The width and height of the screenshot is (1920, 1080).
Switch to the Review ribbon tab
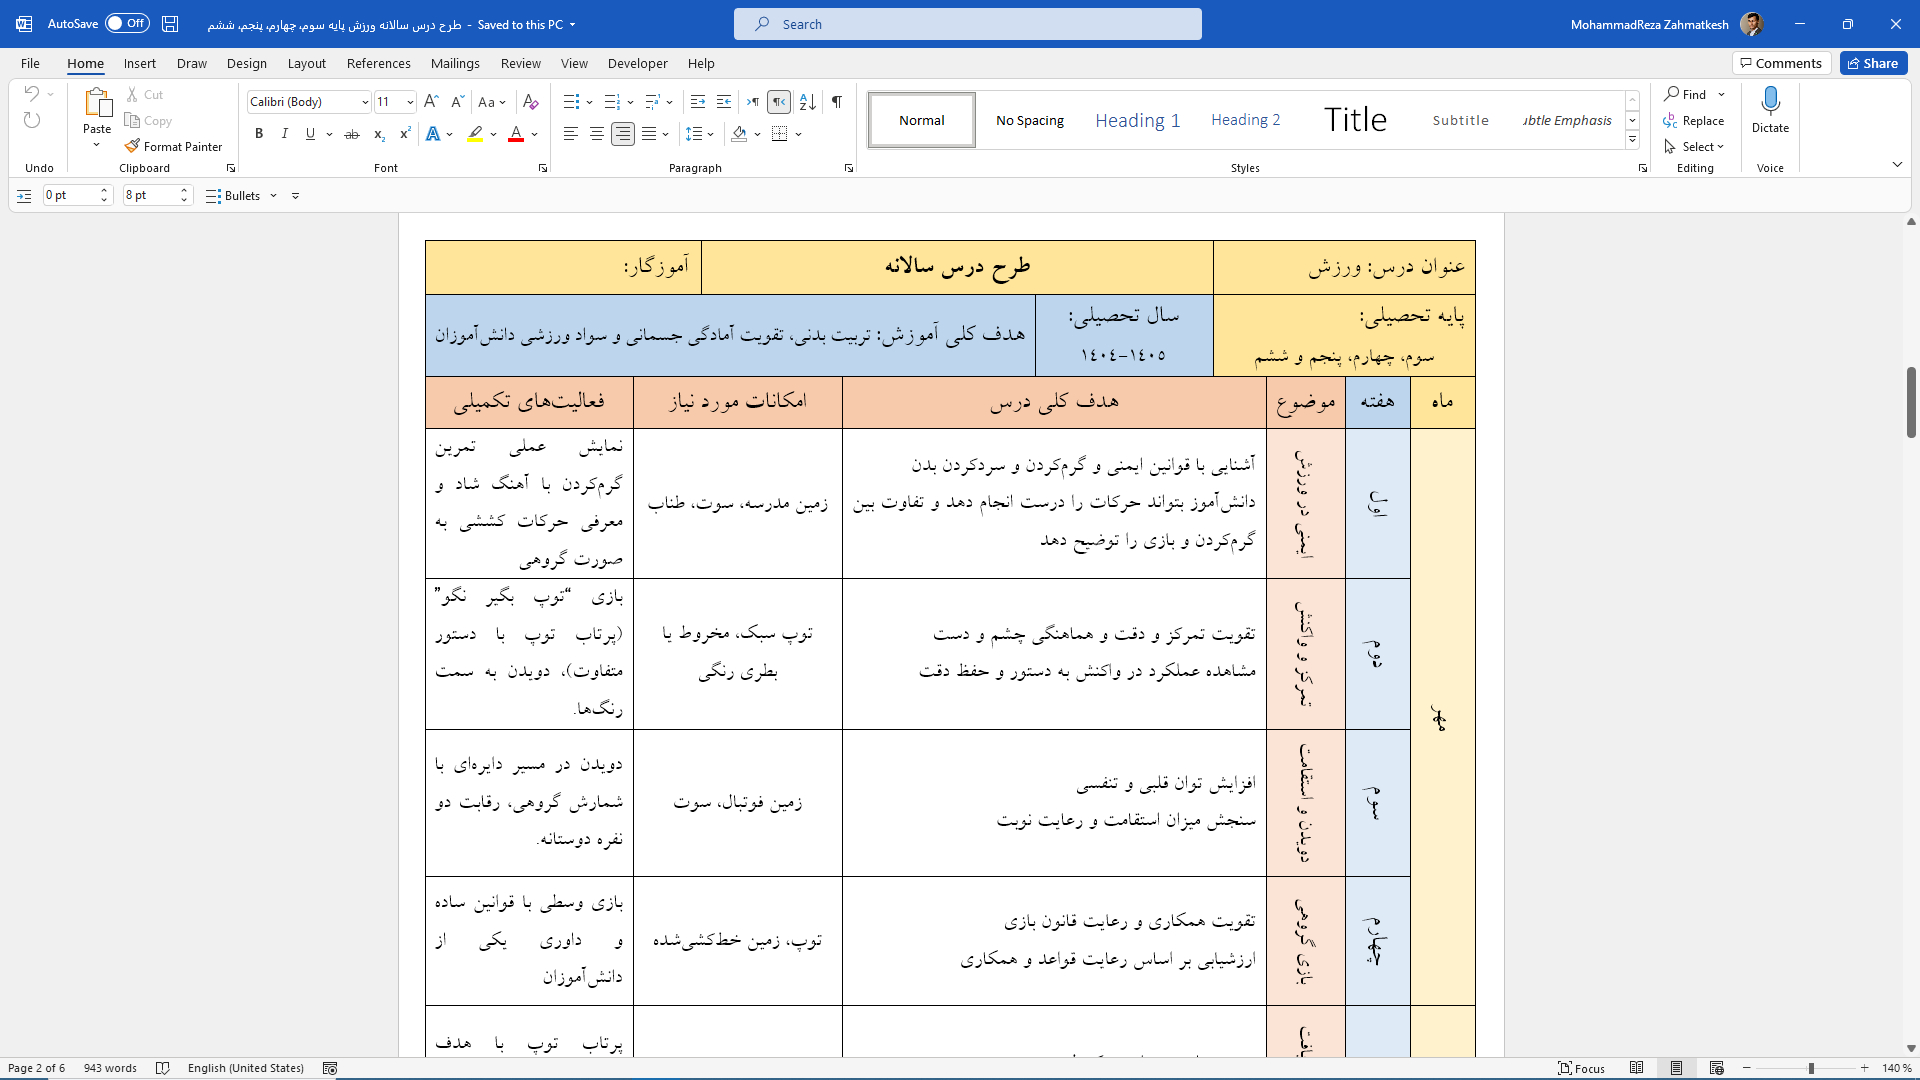click(520, 63)
